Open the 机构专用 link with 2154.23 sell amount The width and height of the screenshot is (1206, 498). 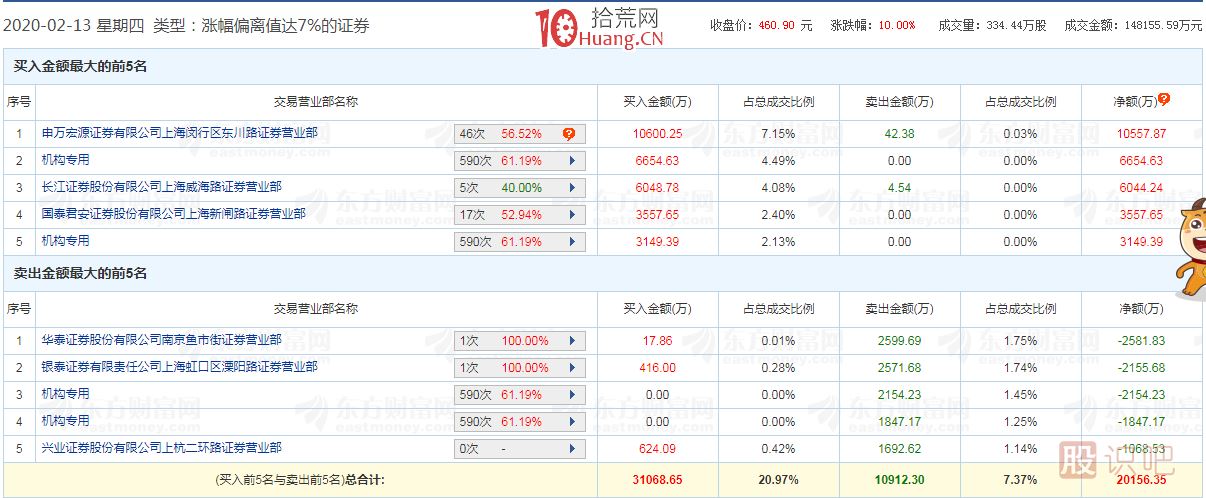click(x=65, y=394)
